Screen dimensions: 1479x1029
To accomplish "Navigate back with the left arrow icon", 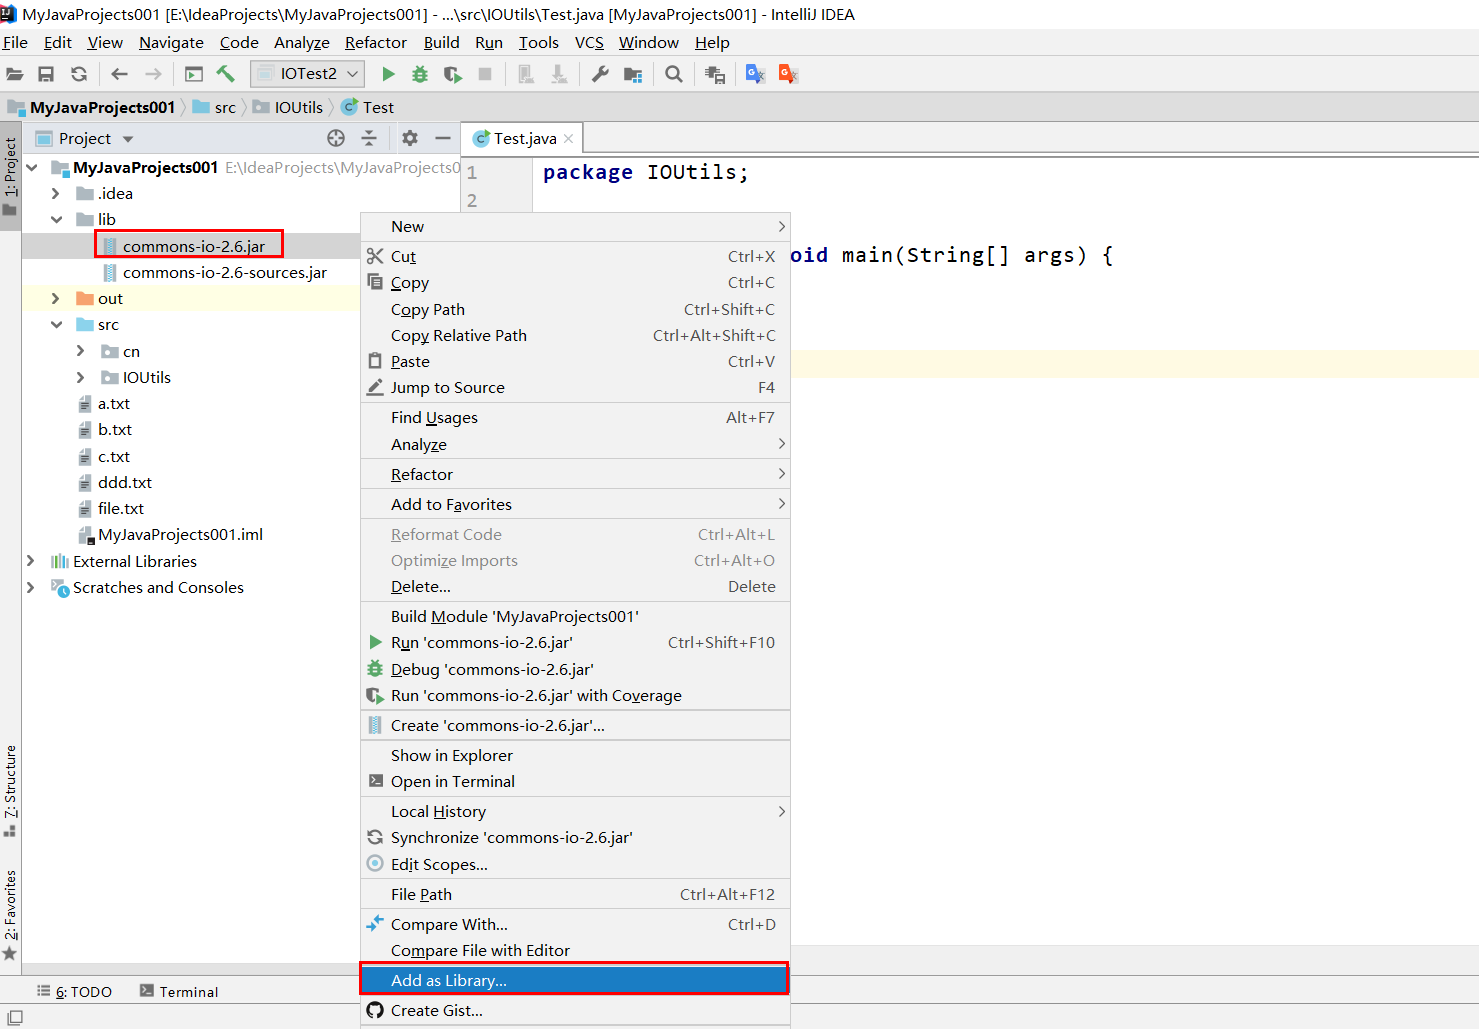I will (x=120, y=74).
